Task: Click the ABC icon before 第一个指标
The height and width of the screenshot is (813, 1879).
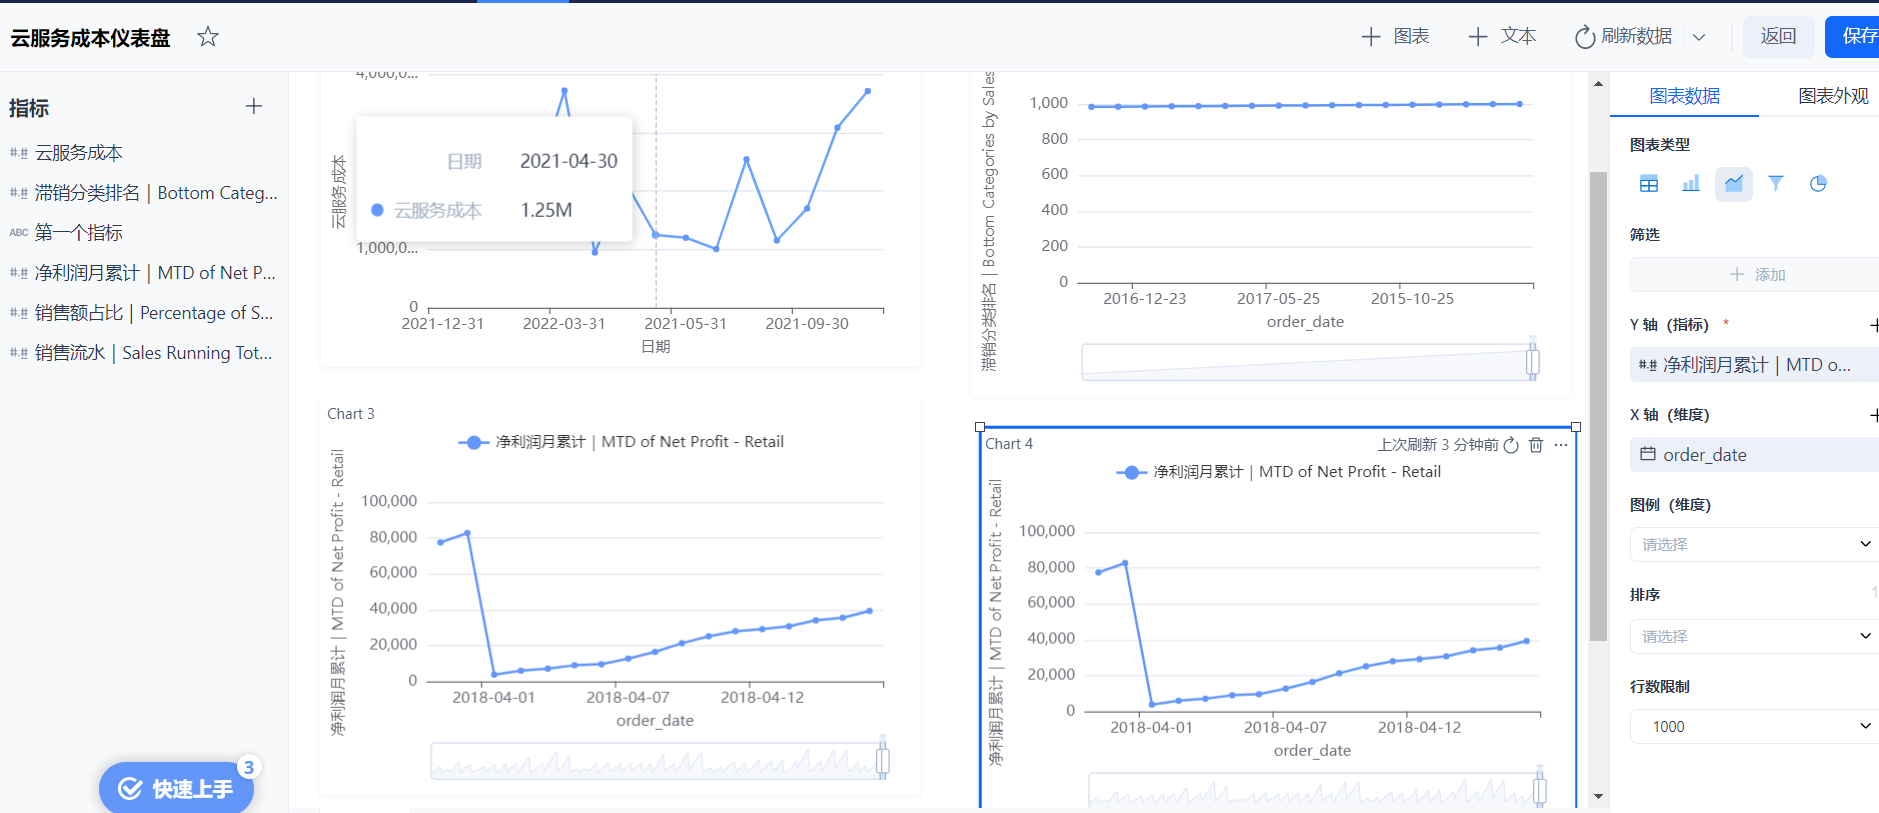Action: (18, 233)
